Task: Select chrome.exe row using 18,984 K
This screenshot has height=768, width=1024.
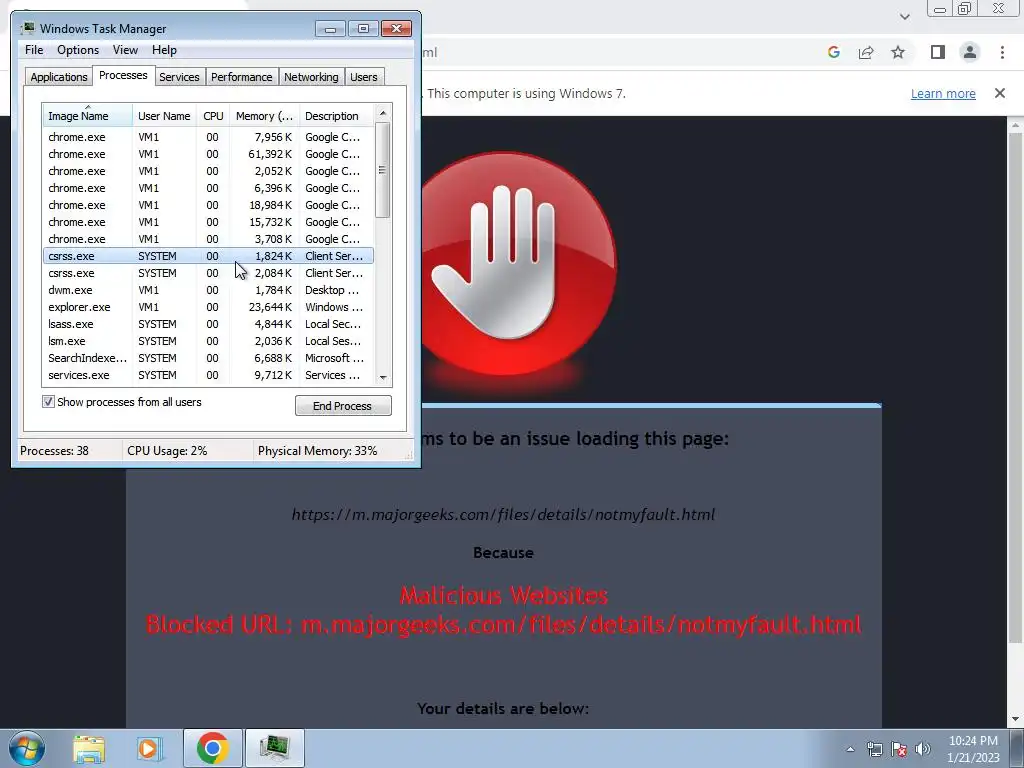Action: [x=208, y=205]
